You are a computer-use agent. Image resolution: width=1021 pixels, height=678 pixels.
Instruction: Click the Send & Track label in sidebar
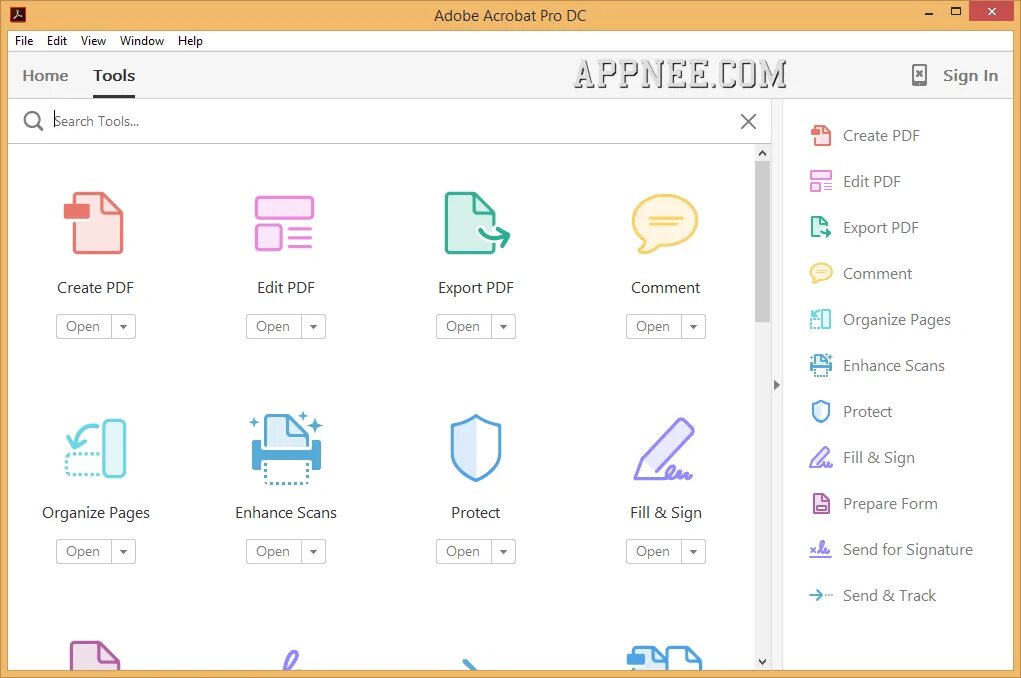(889, 595)
